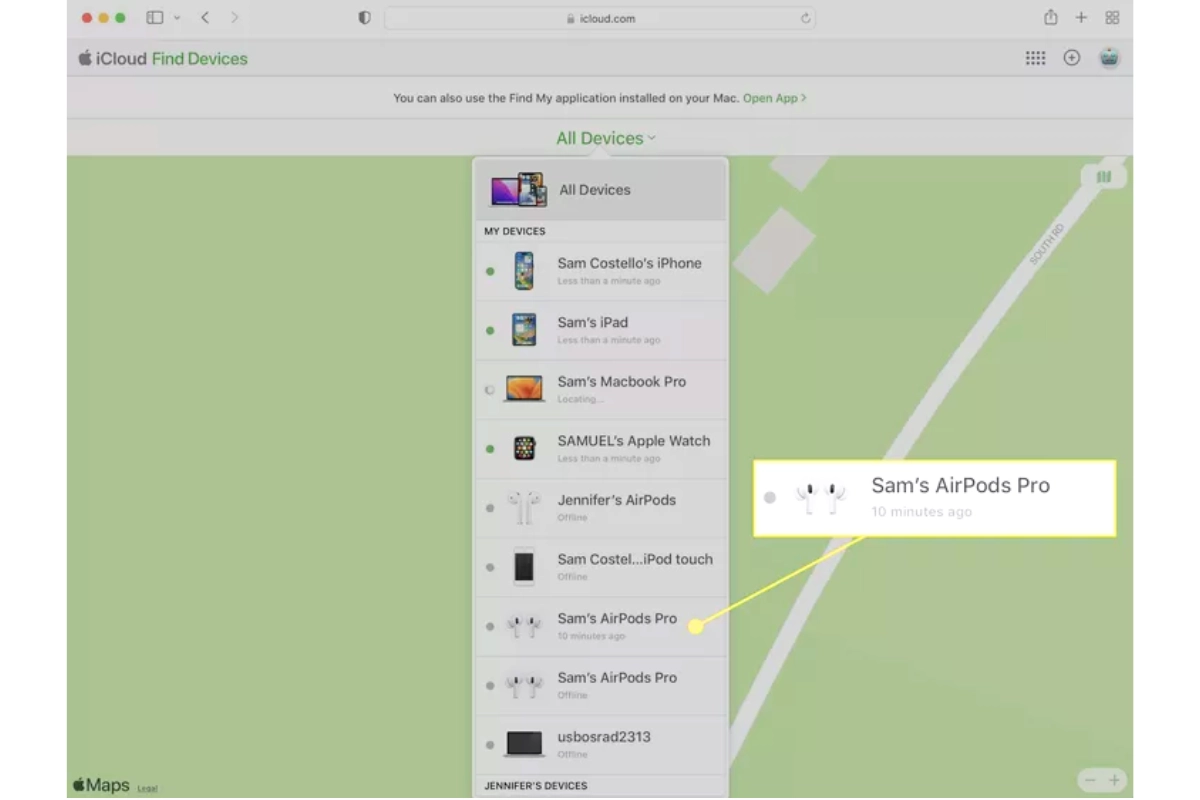1200x800 pixels.
Task: Go back with Safari back arrow
Action: 205,18
